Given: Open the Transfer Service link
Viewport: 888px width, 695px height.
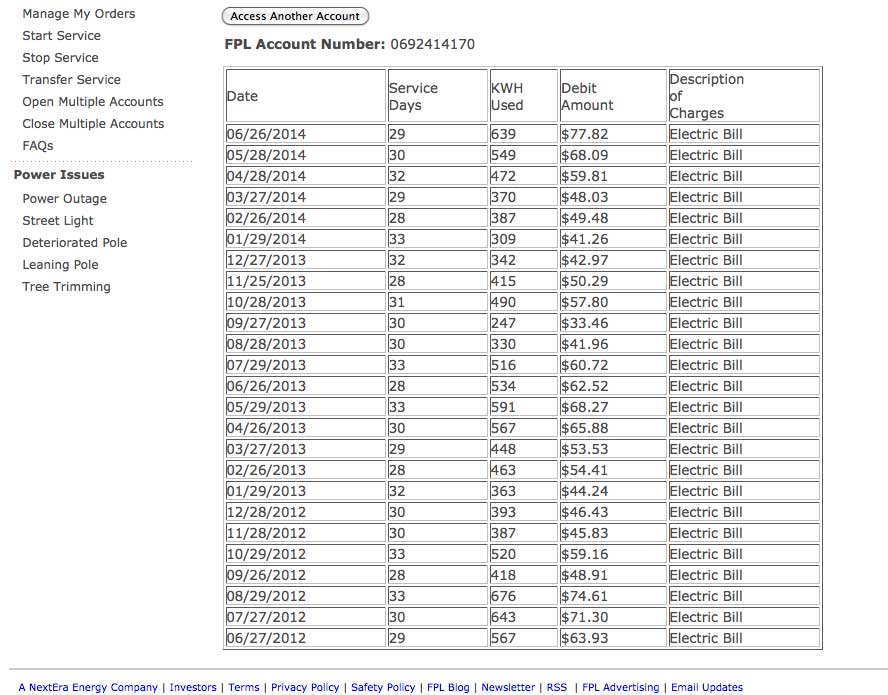Looking at the screenshot, I should click(x=71, y=80).
